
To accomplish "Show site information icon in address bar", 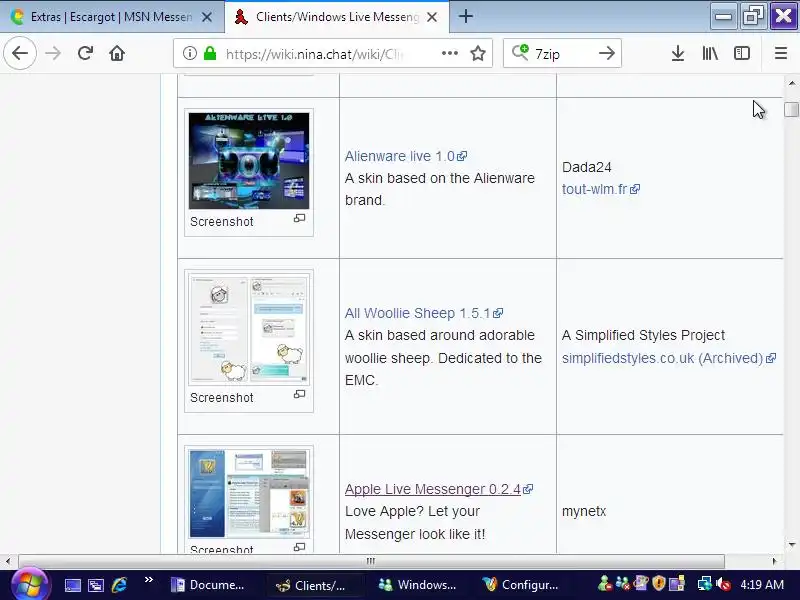I will point(190,53).
